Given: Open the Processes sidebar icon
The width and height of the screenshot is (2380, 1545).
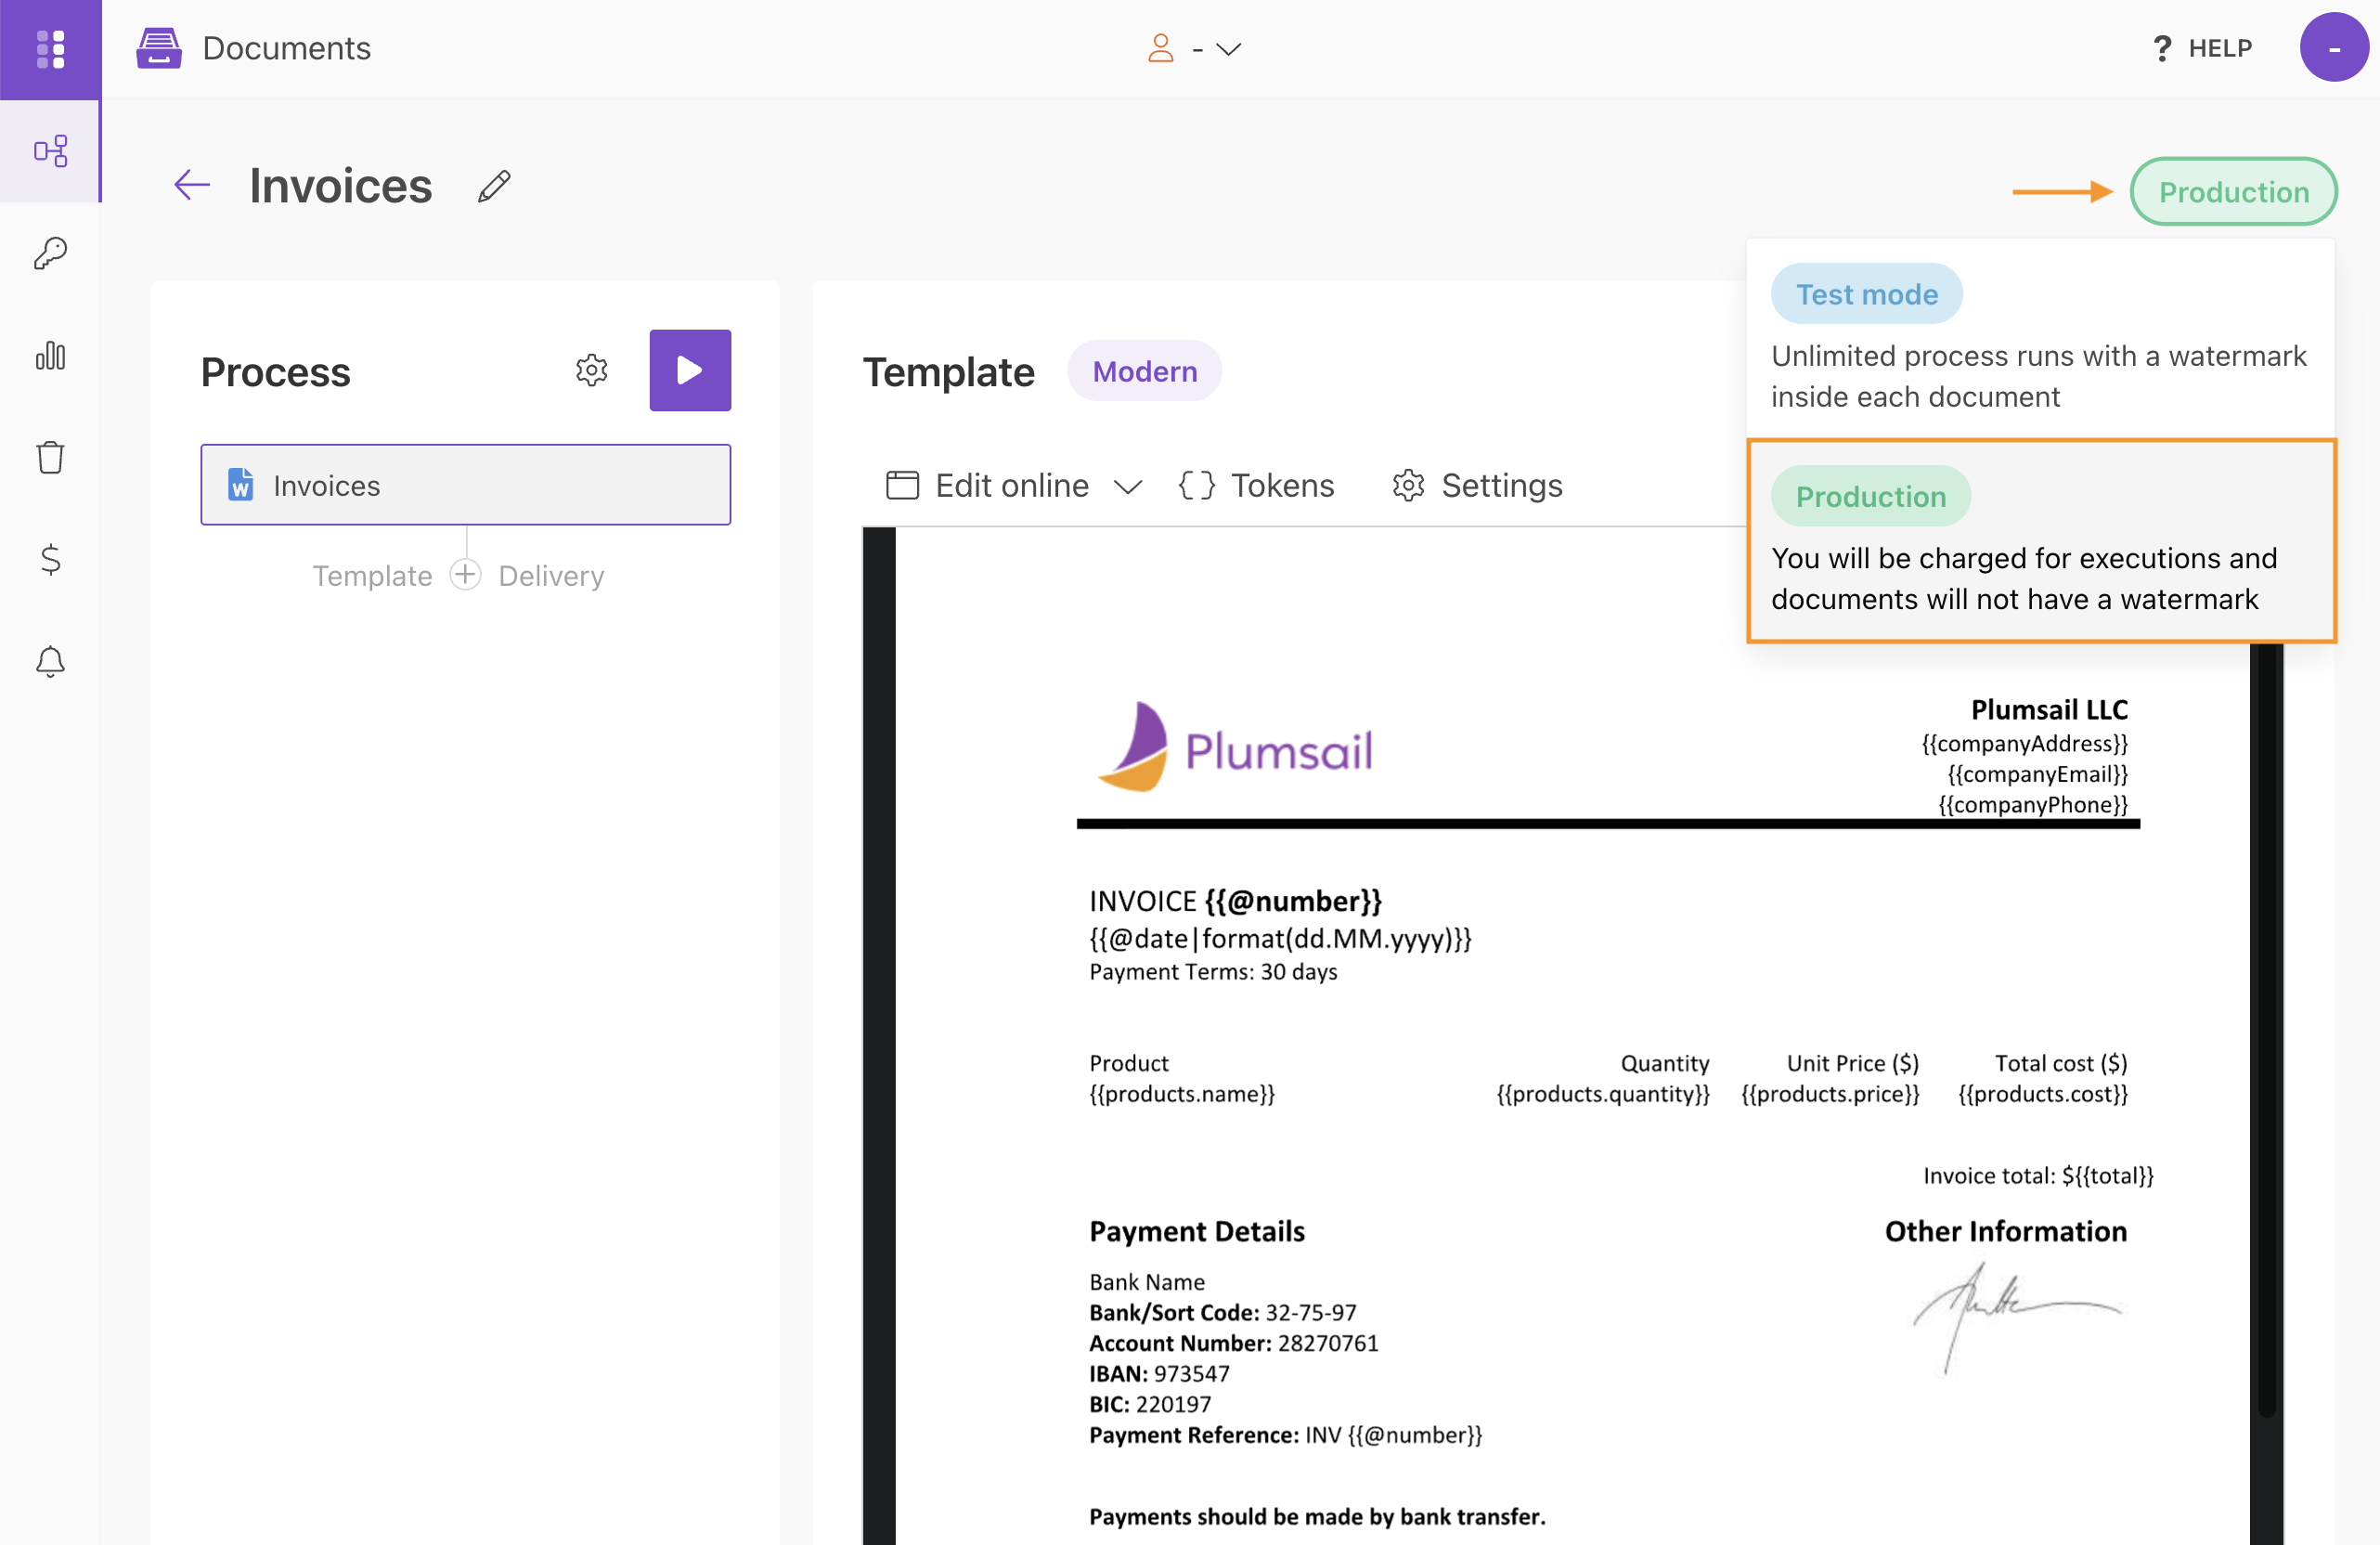Looking at the screenshot, I should pyautogui.click(x=50, y=152).
